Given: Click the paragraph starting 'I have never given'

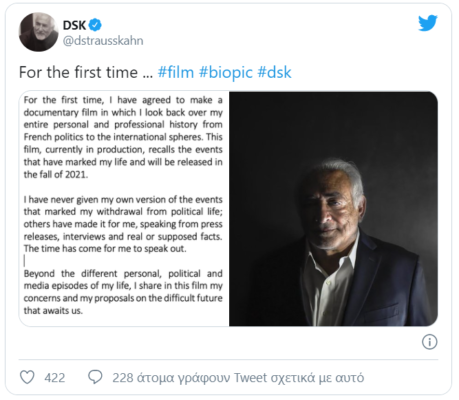Looking at the screenshot, I should tap(123, 224).
